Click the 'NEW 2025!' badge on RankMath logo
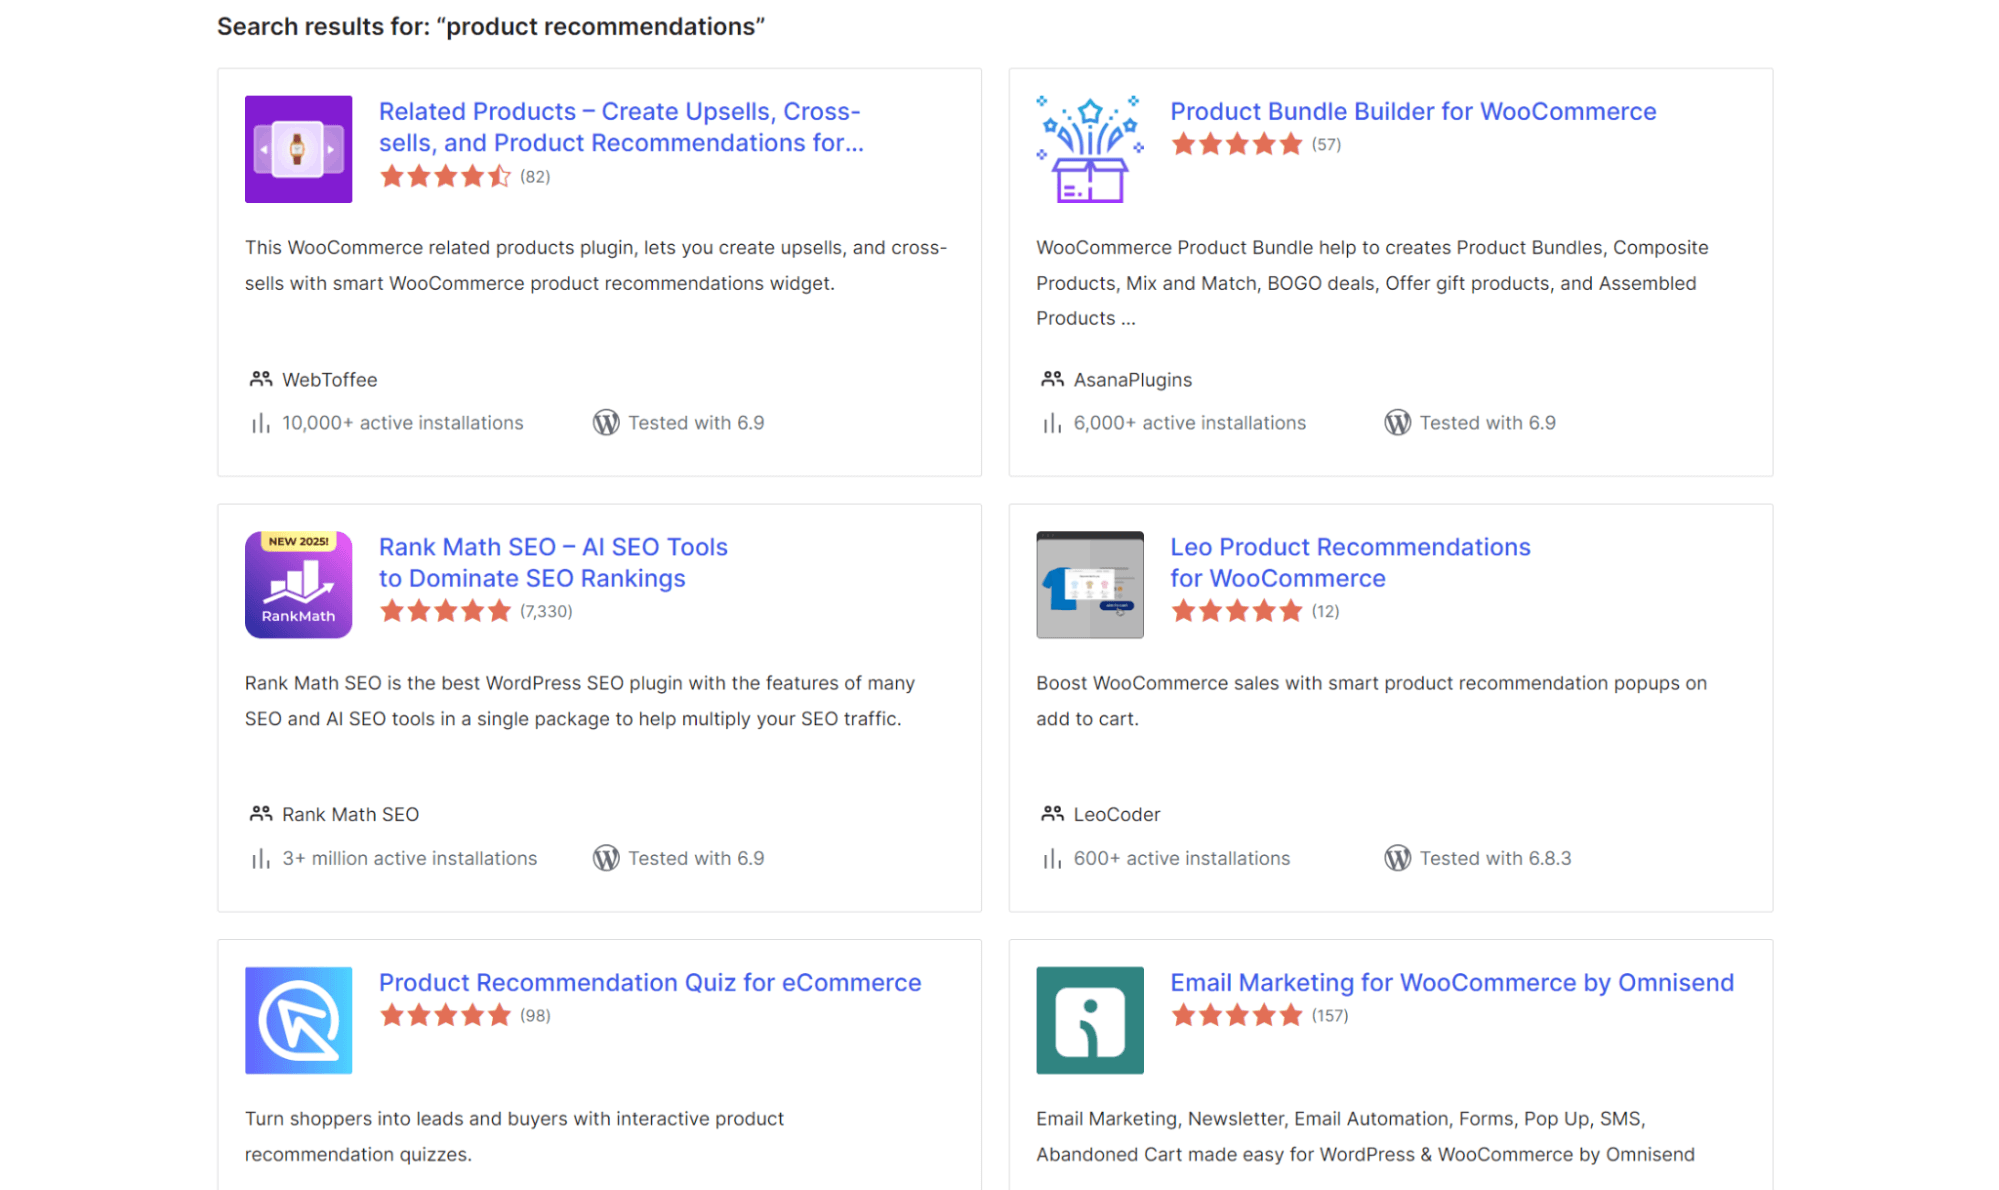Image resolution: width=1999 pixels, height=1190 pixels. coord(298,541)
